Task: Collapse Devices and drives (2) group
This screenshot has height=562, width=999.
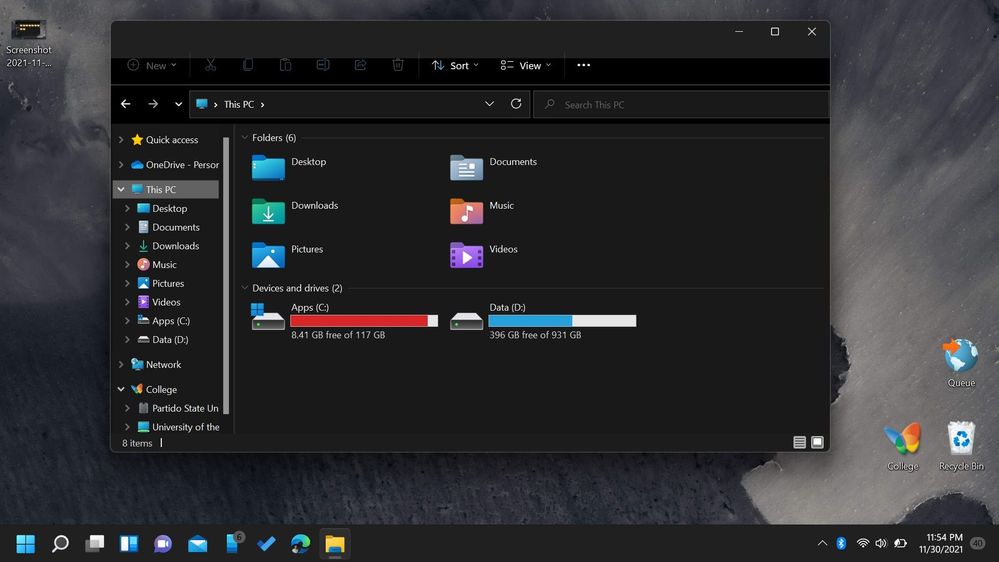Action: [x=245, y=288]
